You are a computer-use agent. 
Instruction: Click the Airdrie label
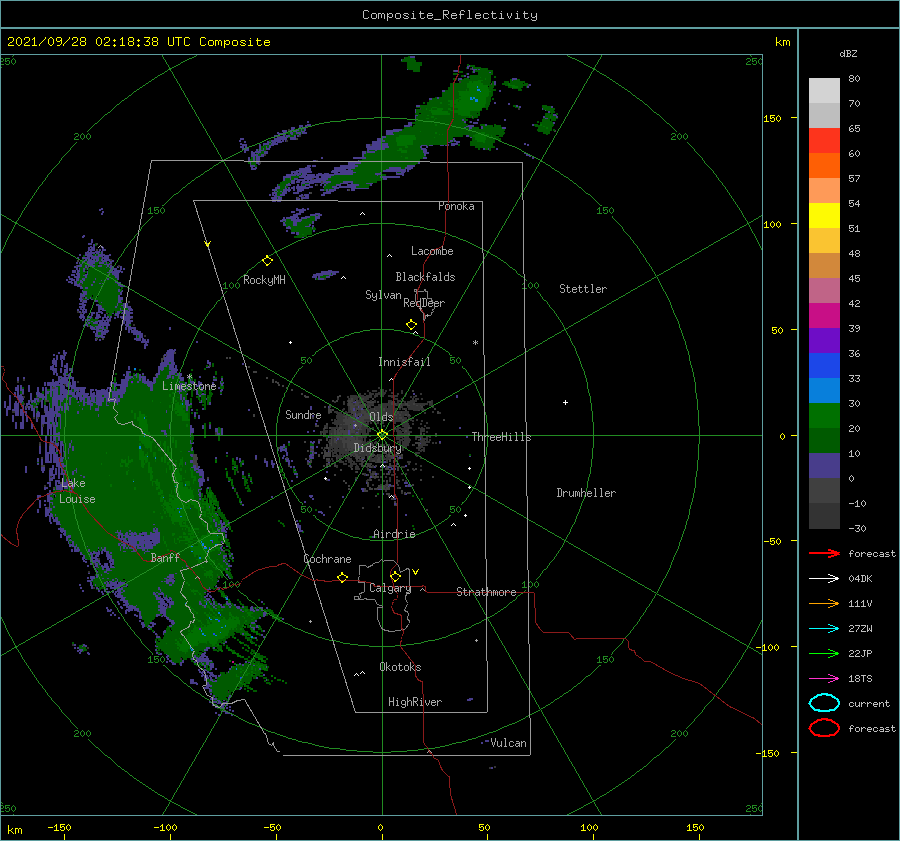pyautogui.click(x=394, y=534)
